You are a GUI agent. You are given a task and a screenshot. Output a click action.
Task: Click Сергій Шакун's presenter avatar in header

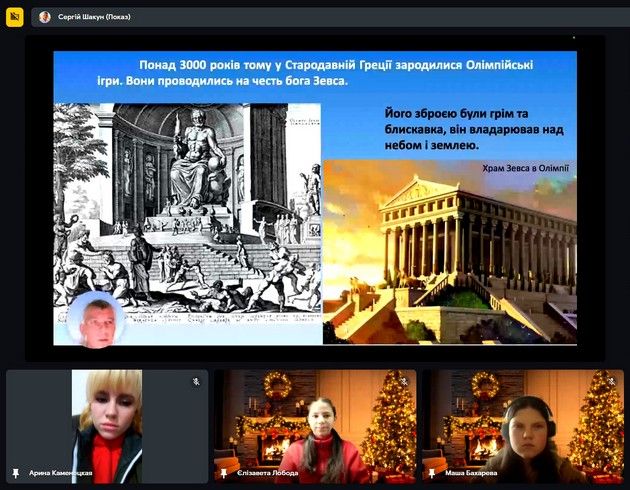coord(45,17)
